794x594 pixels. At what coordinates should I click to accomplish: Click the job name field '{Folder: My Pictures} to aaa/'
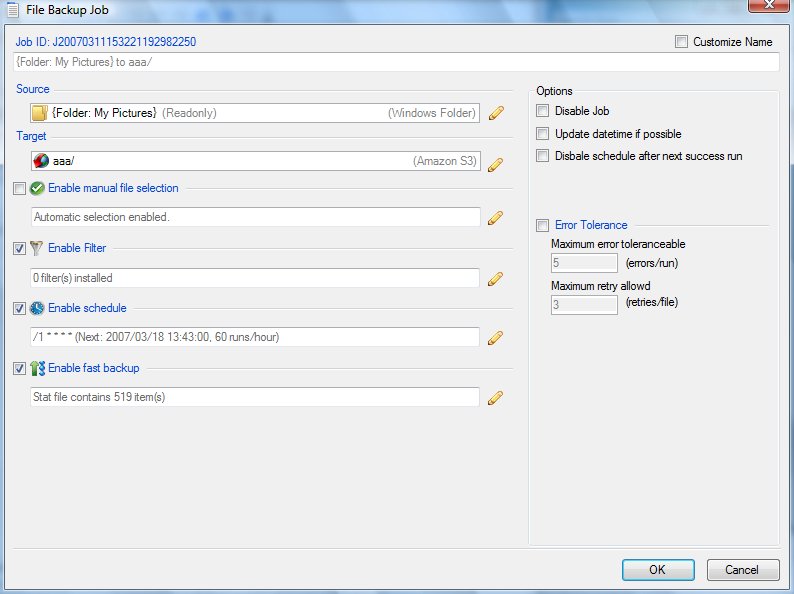(396, 62)
